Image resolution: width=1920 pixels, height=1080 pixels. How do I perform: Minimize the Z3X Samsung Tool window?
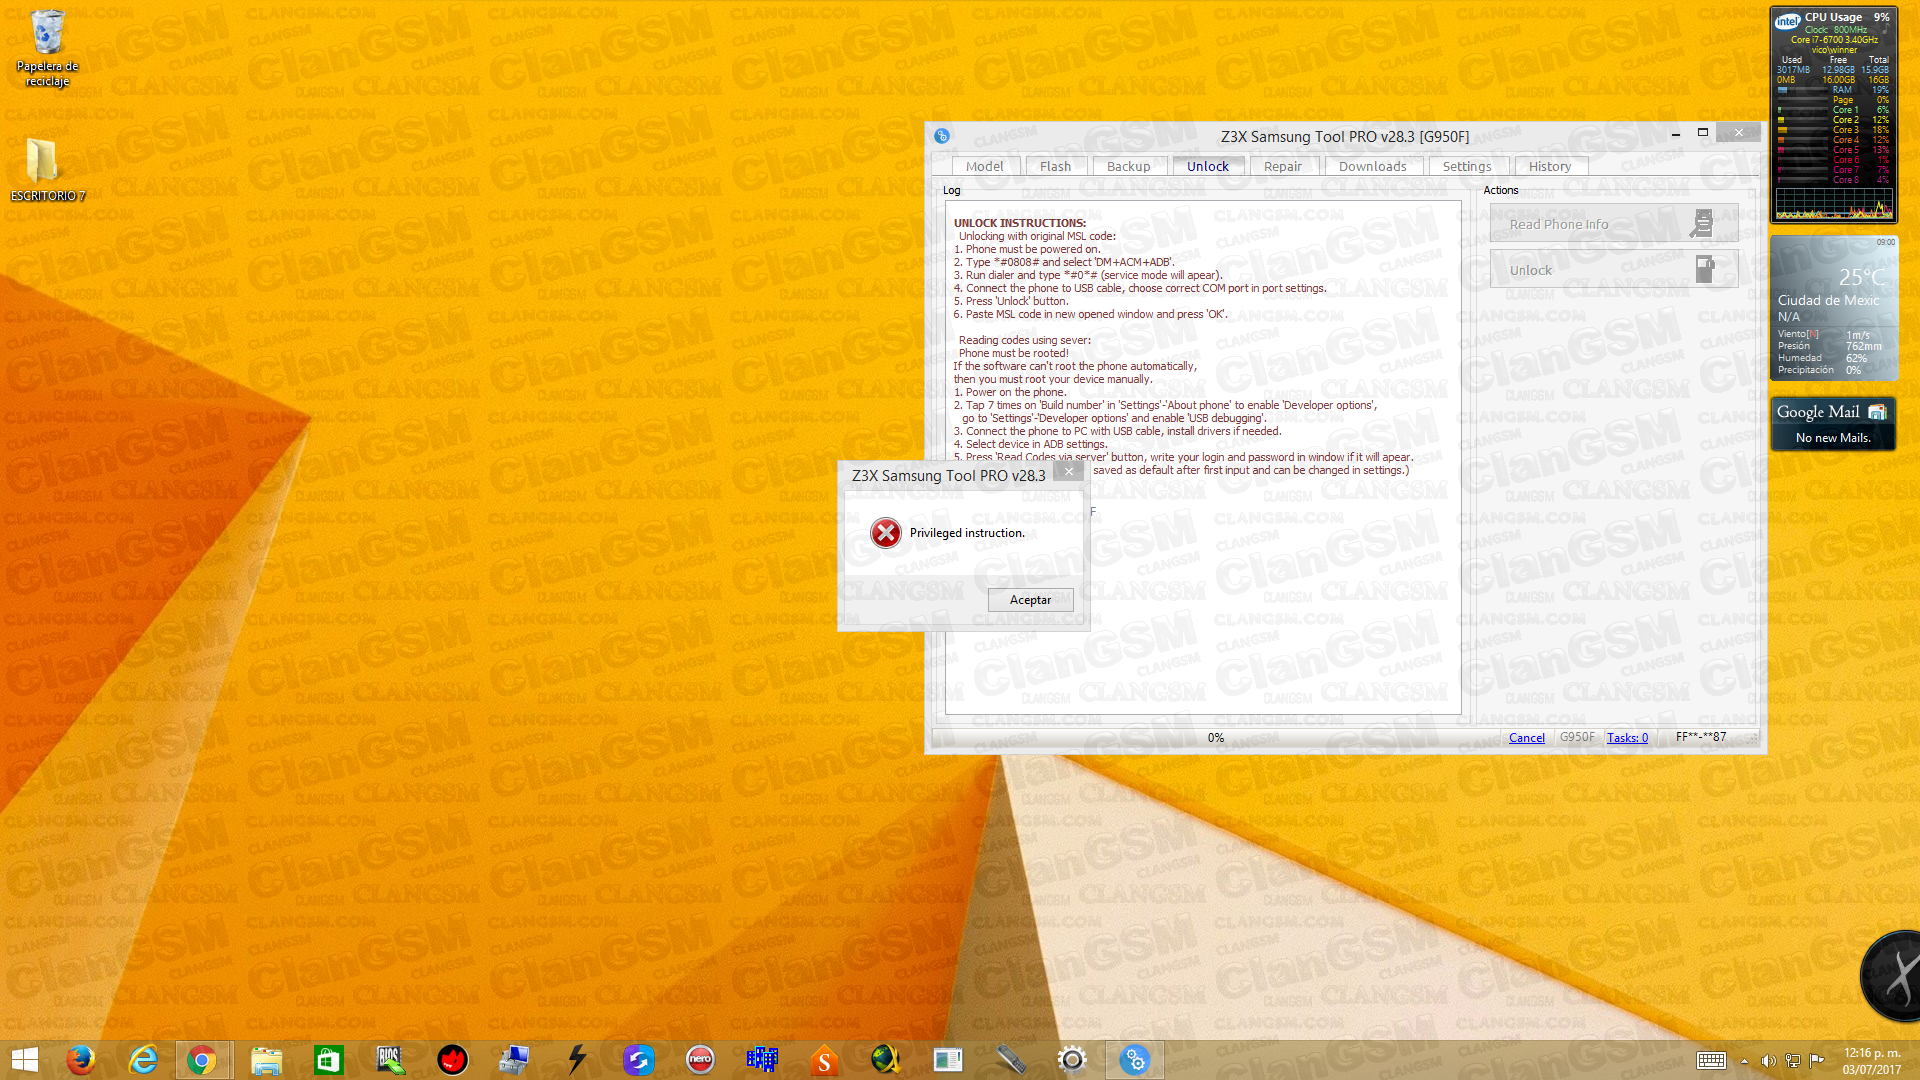point(1675,133)
